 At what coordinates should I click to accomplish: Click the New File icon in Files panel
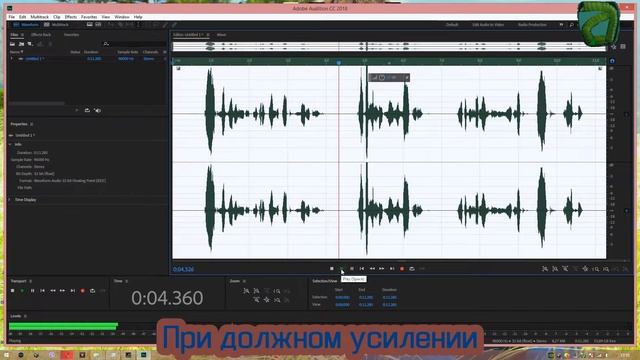point(30,44)
